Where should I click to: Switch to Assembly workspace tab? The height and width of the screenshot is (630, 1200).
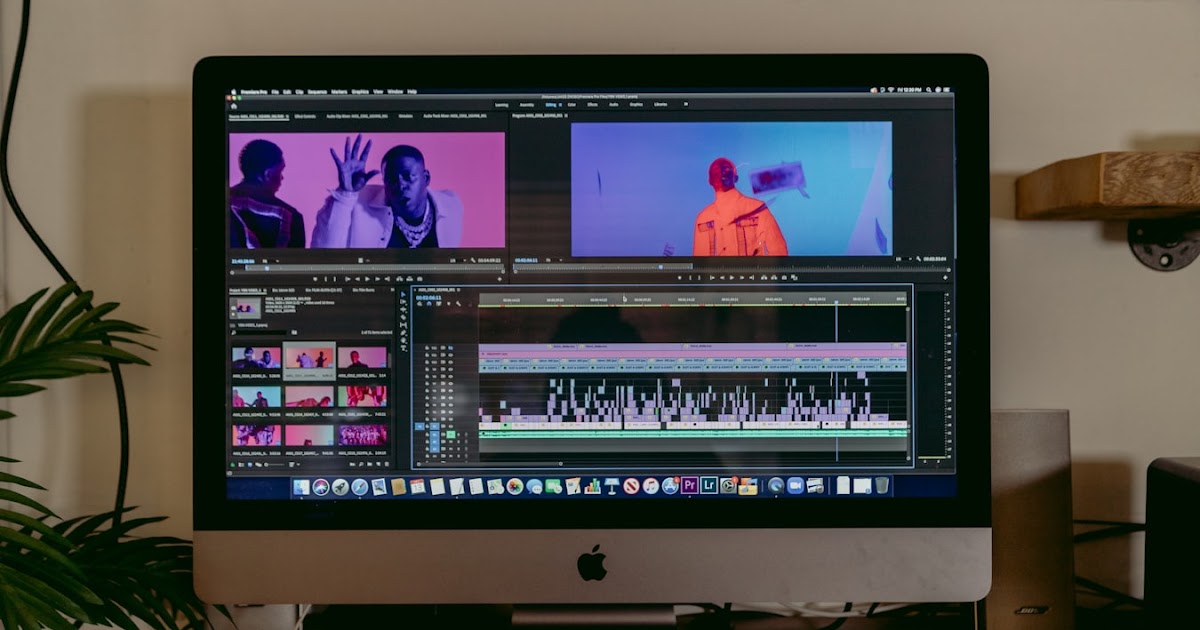coord(527,105)
